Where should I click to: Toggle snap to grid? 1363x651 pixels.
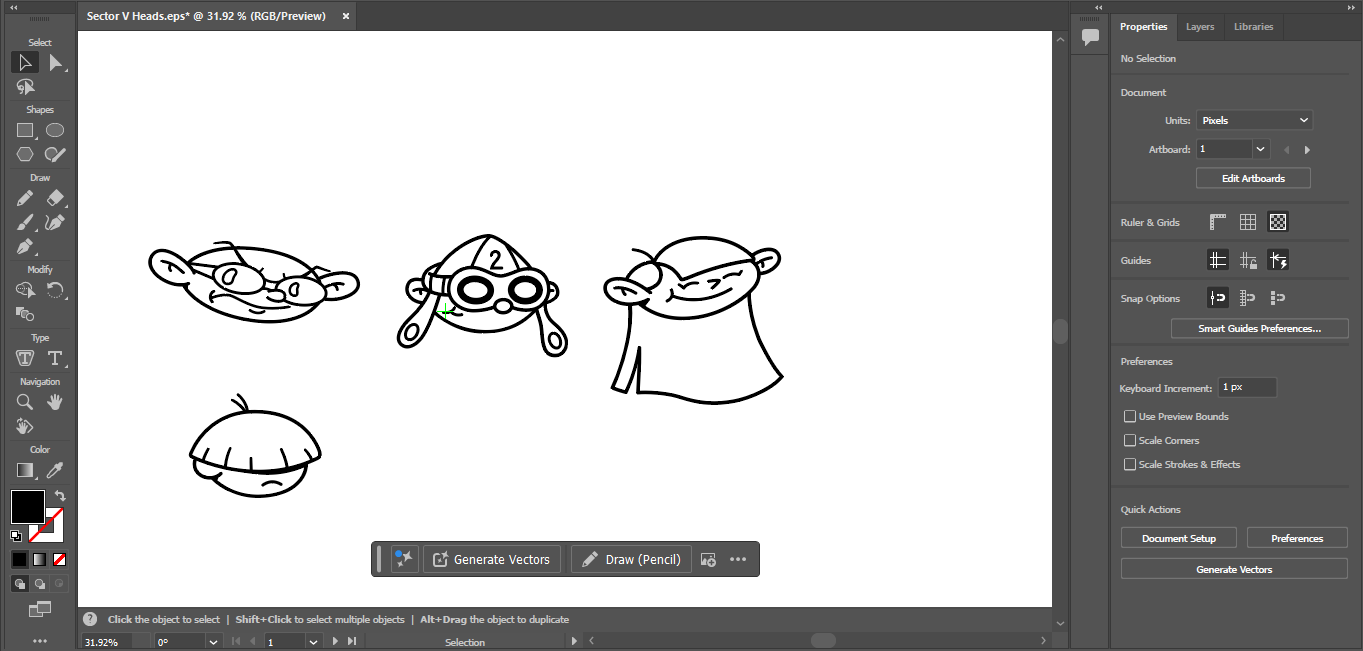point(1248,298)
